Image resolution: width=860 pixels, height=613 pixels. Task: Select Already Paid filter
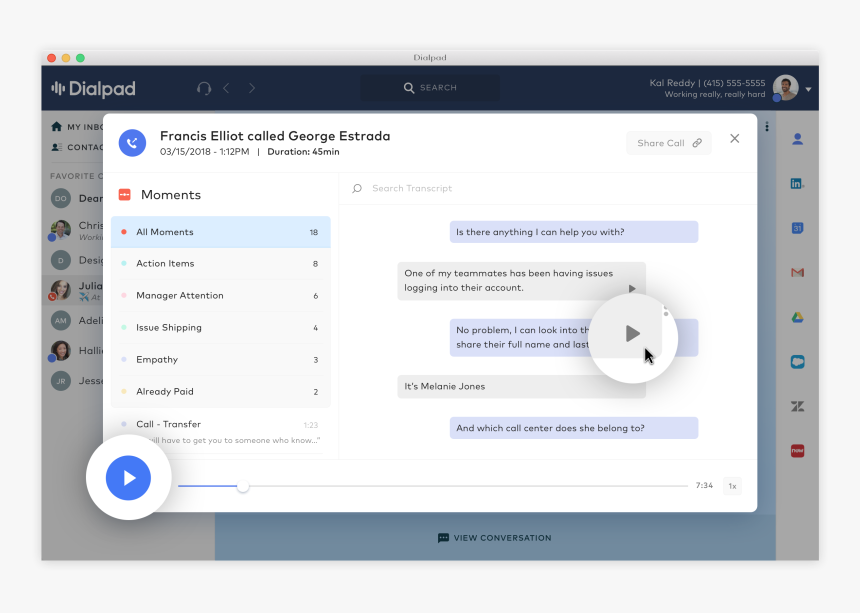click(220, 391)
